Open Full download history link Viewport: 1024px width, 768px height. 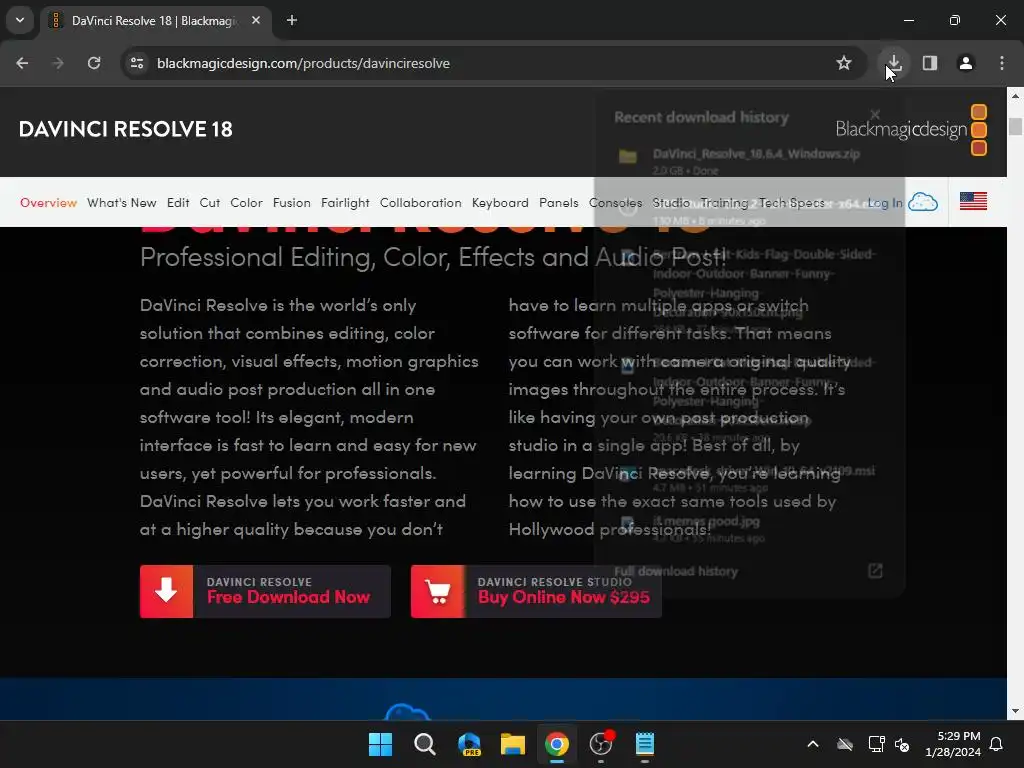pos(676,571)
